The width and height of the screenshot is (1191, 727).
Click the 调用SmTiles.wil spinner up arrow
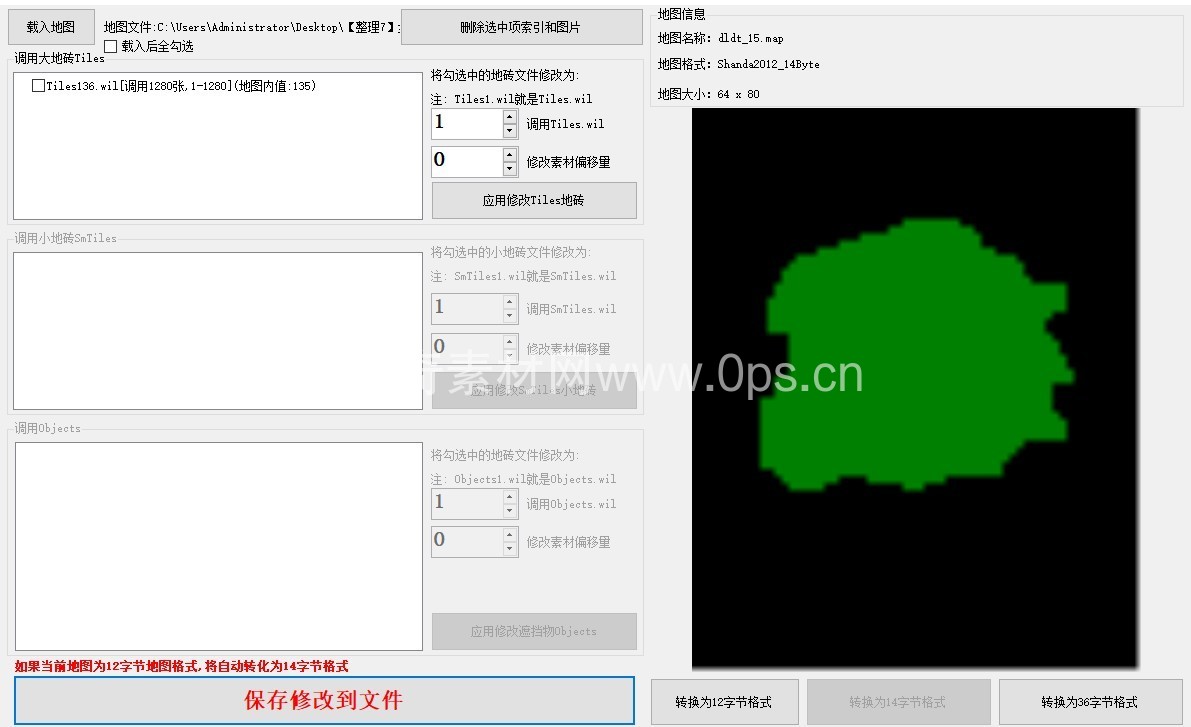(x=510, y=301)
